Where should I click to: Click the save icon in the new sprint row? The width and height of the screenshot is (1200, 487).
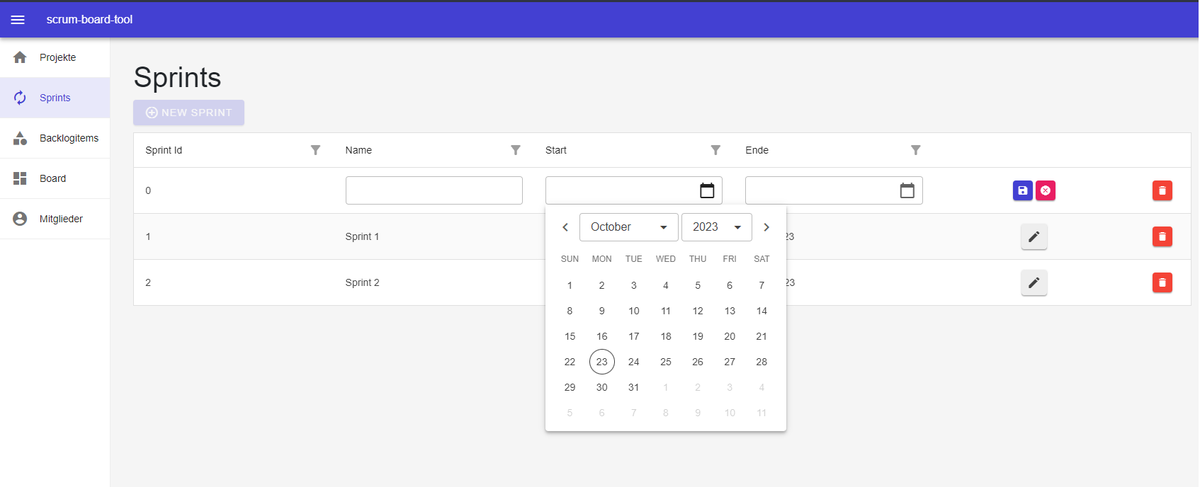point(1022,190)
